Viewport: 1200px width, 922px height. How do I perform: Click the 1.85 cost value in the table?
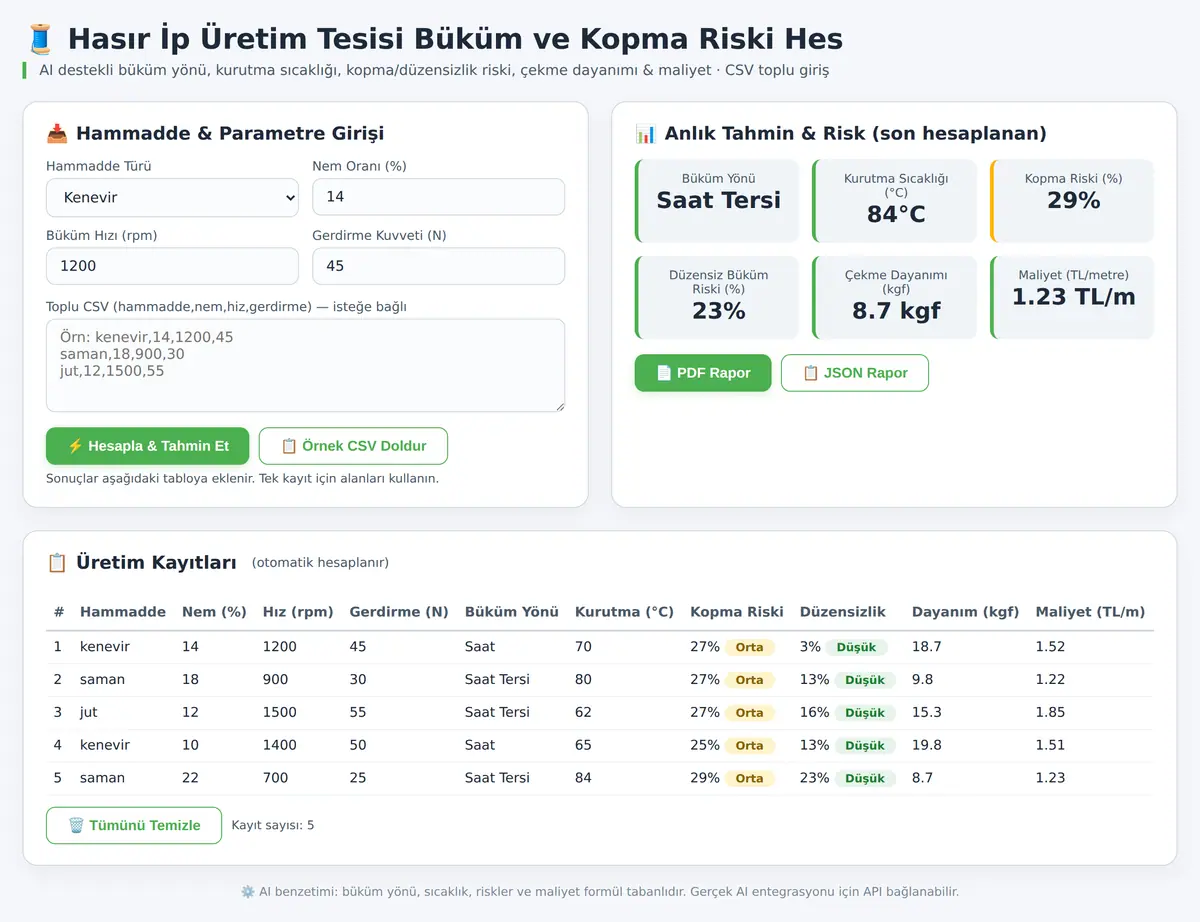(x=1050, y=712)
